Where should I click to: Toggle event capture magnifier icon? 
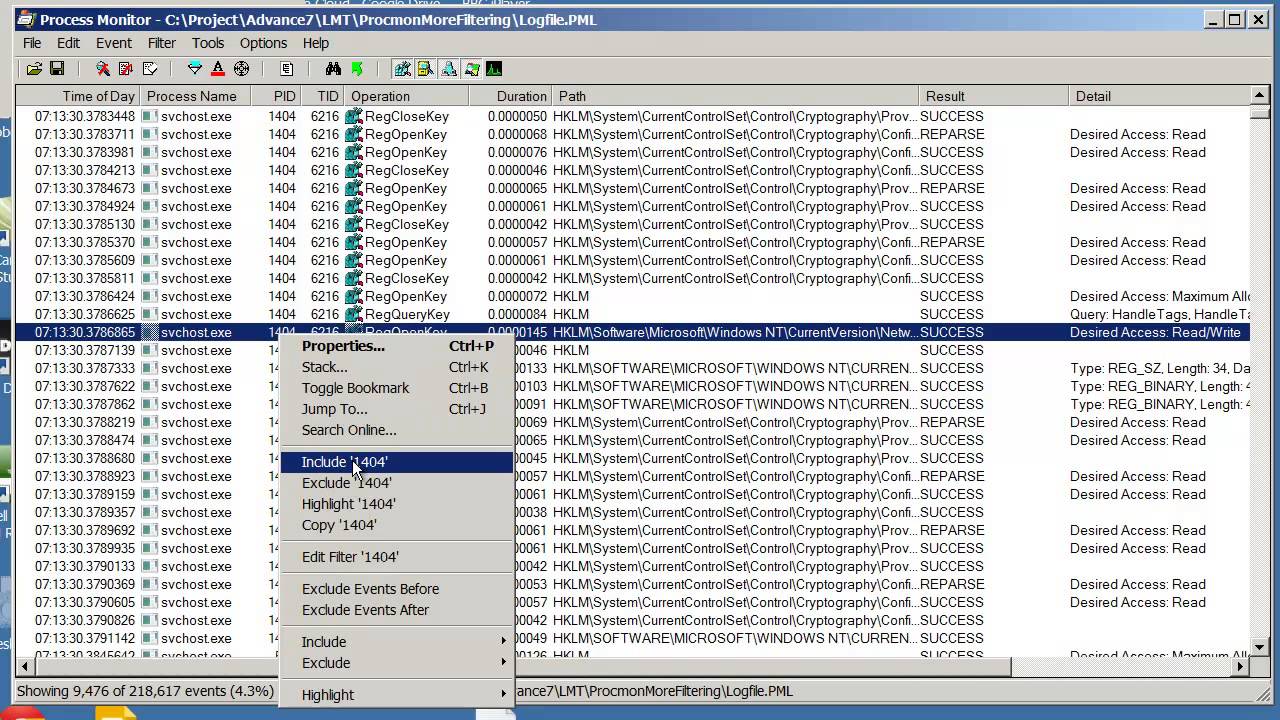click(x=102, y=69)
